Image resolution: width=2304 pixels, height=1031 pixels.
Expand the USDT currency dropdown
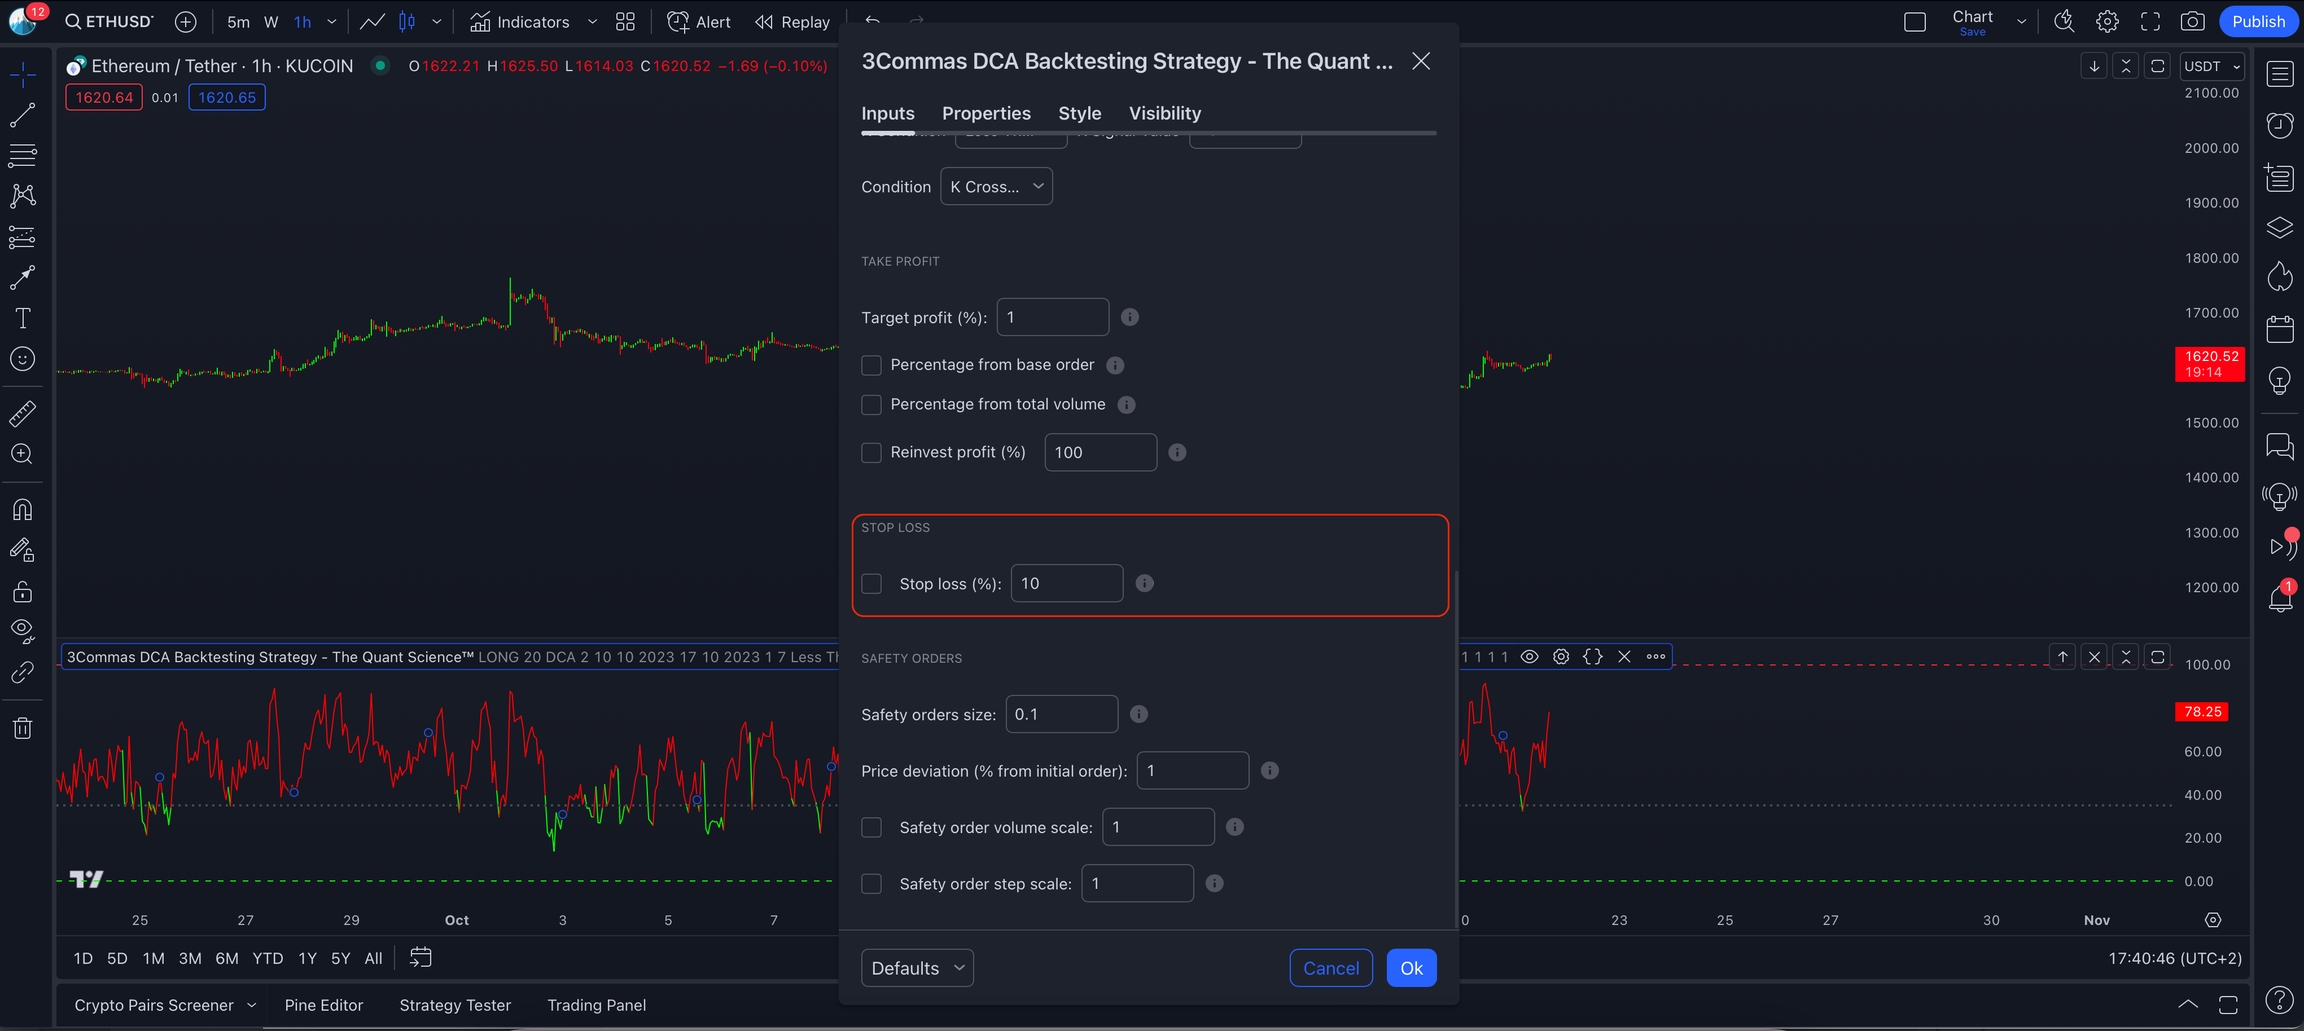[x=2212, y=66]
